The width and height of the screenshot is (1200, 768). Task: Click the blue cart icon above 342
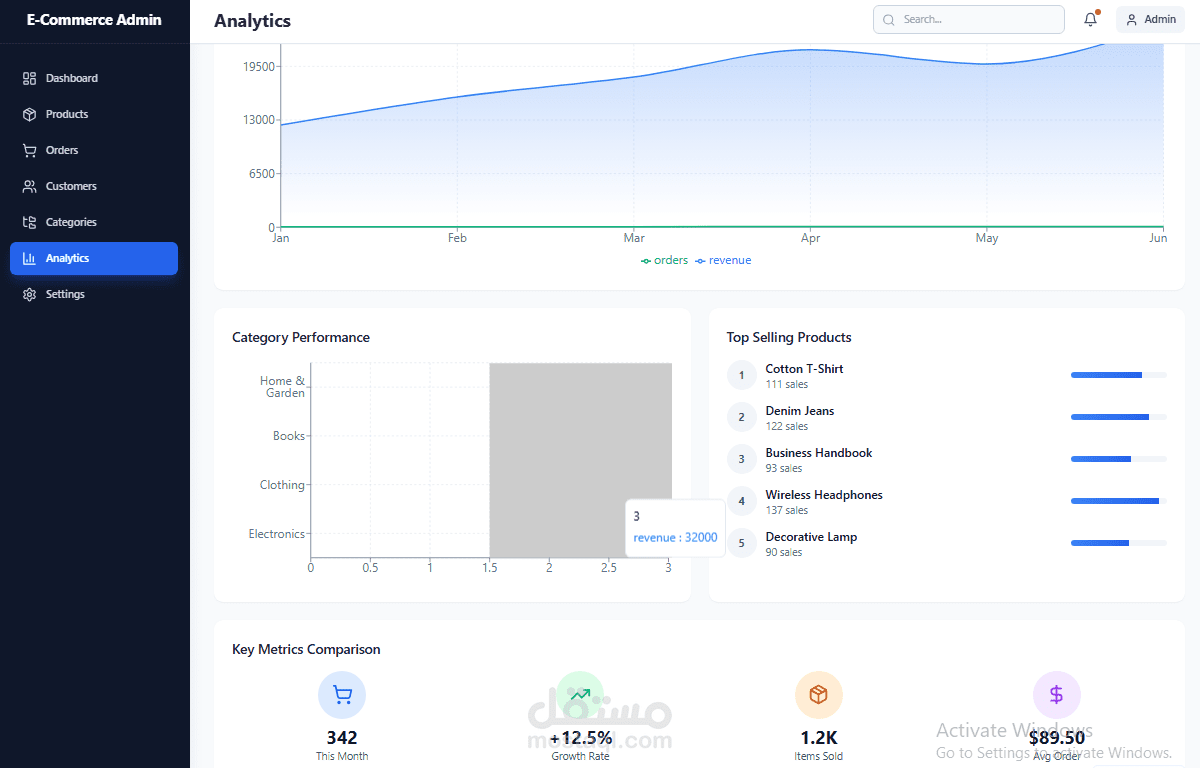342,695
